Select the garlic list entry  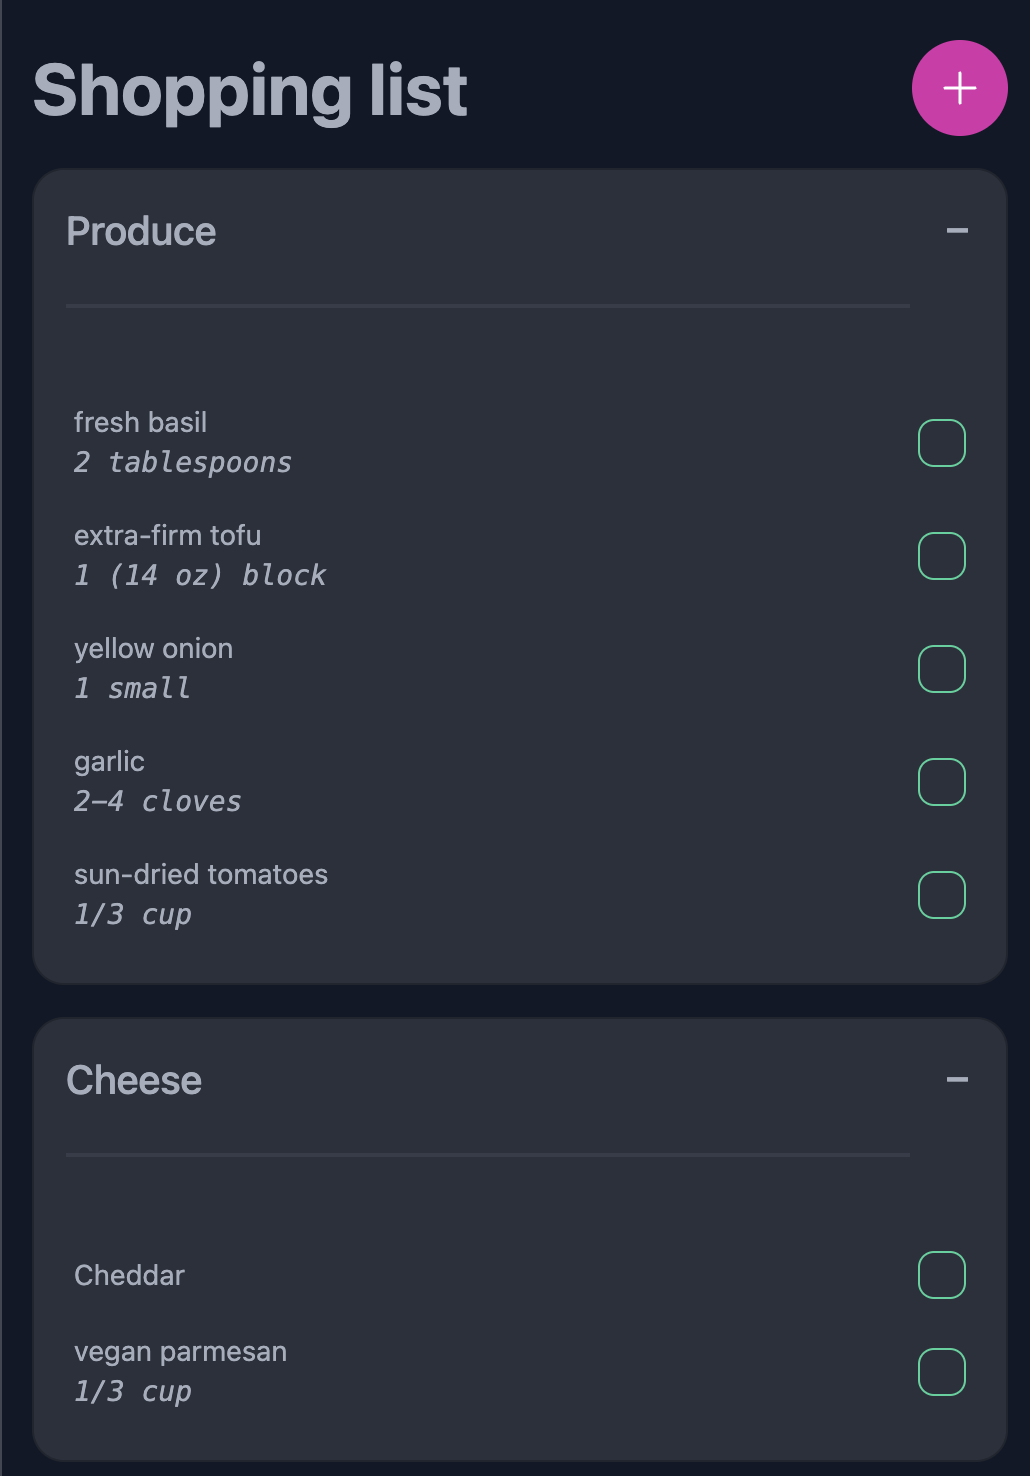pos(109,761)
